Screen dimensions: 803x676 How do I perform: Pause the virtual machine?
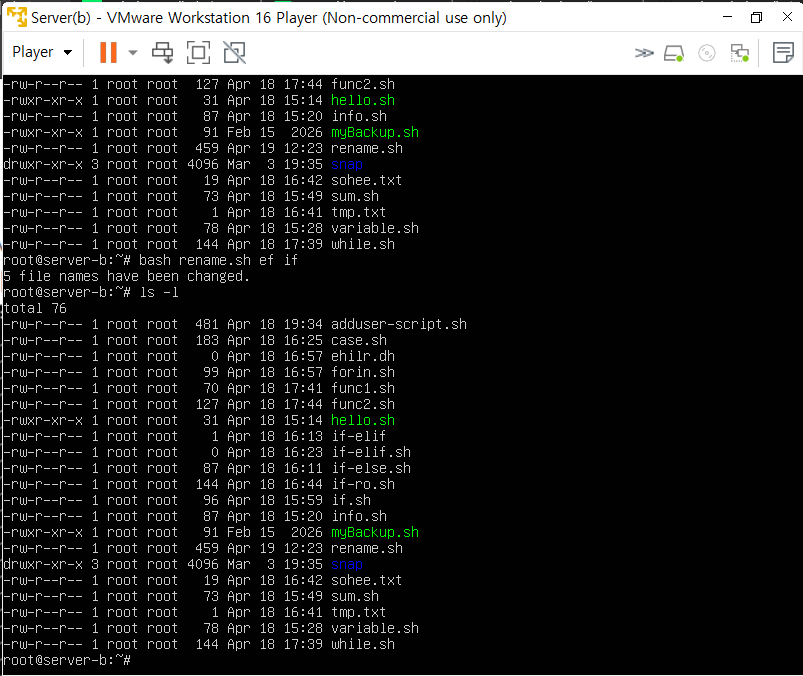[108, 52]
